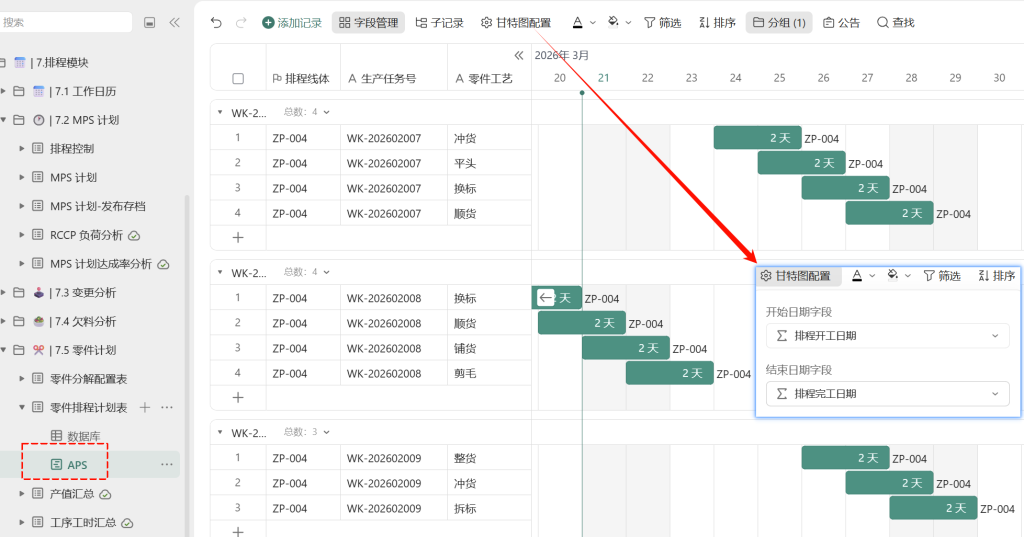Expand the 7.1 工作日历 folder

coord(3,91)
